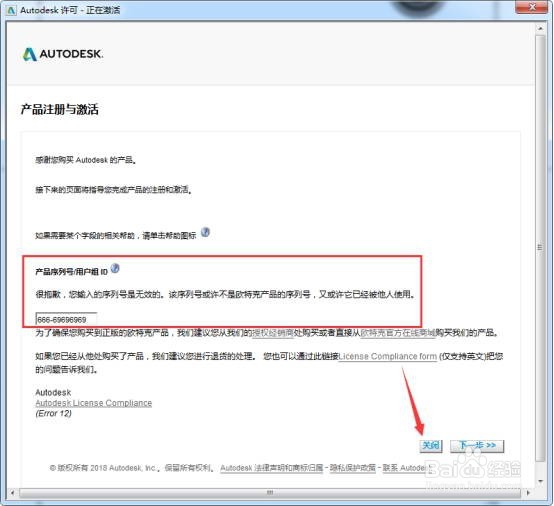Click the 感谢您购买 Autodesk 的产品 text
The height and width of the screenshot is (506, 554).
86,160
